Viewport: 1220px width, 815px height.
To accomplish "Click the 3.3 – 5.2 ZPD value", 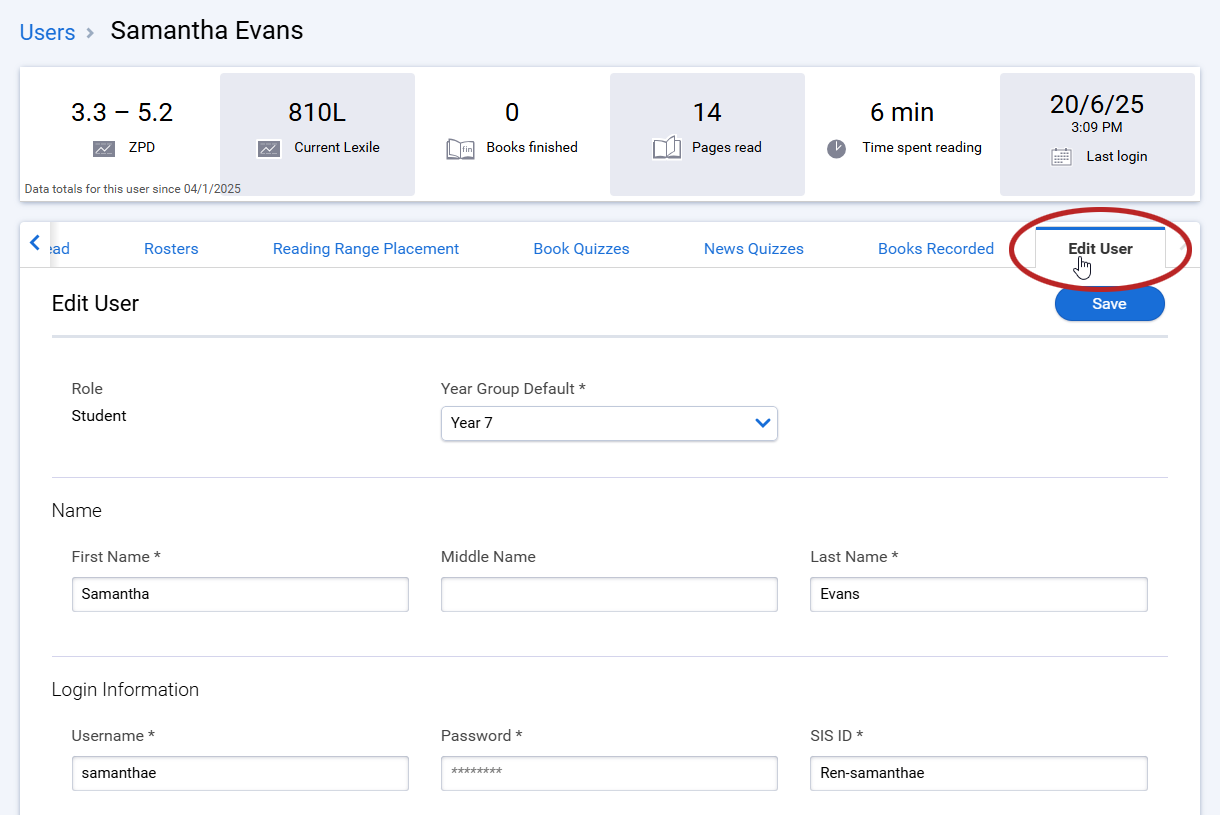I will coord(122,113).
